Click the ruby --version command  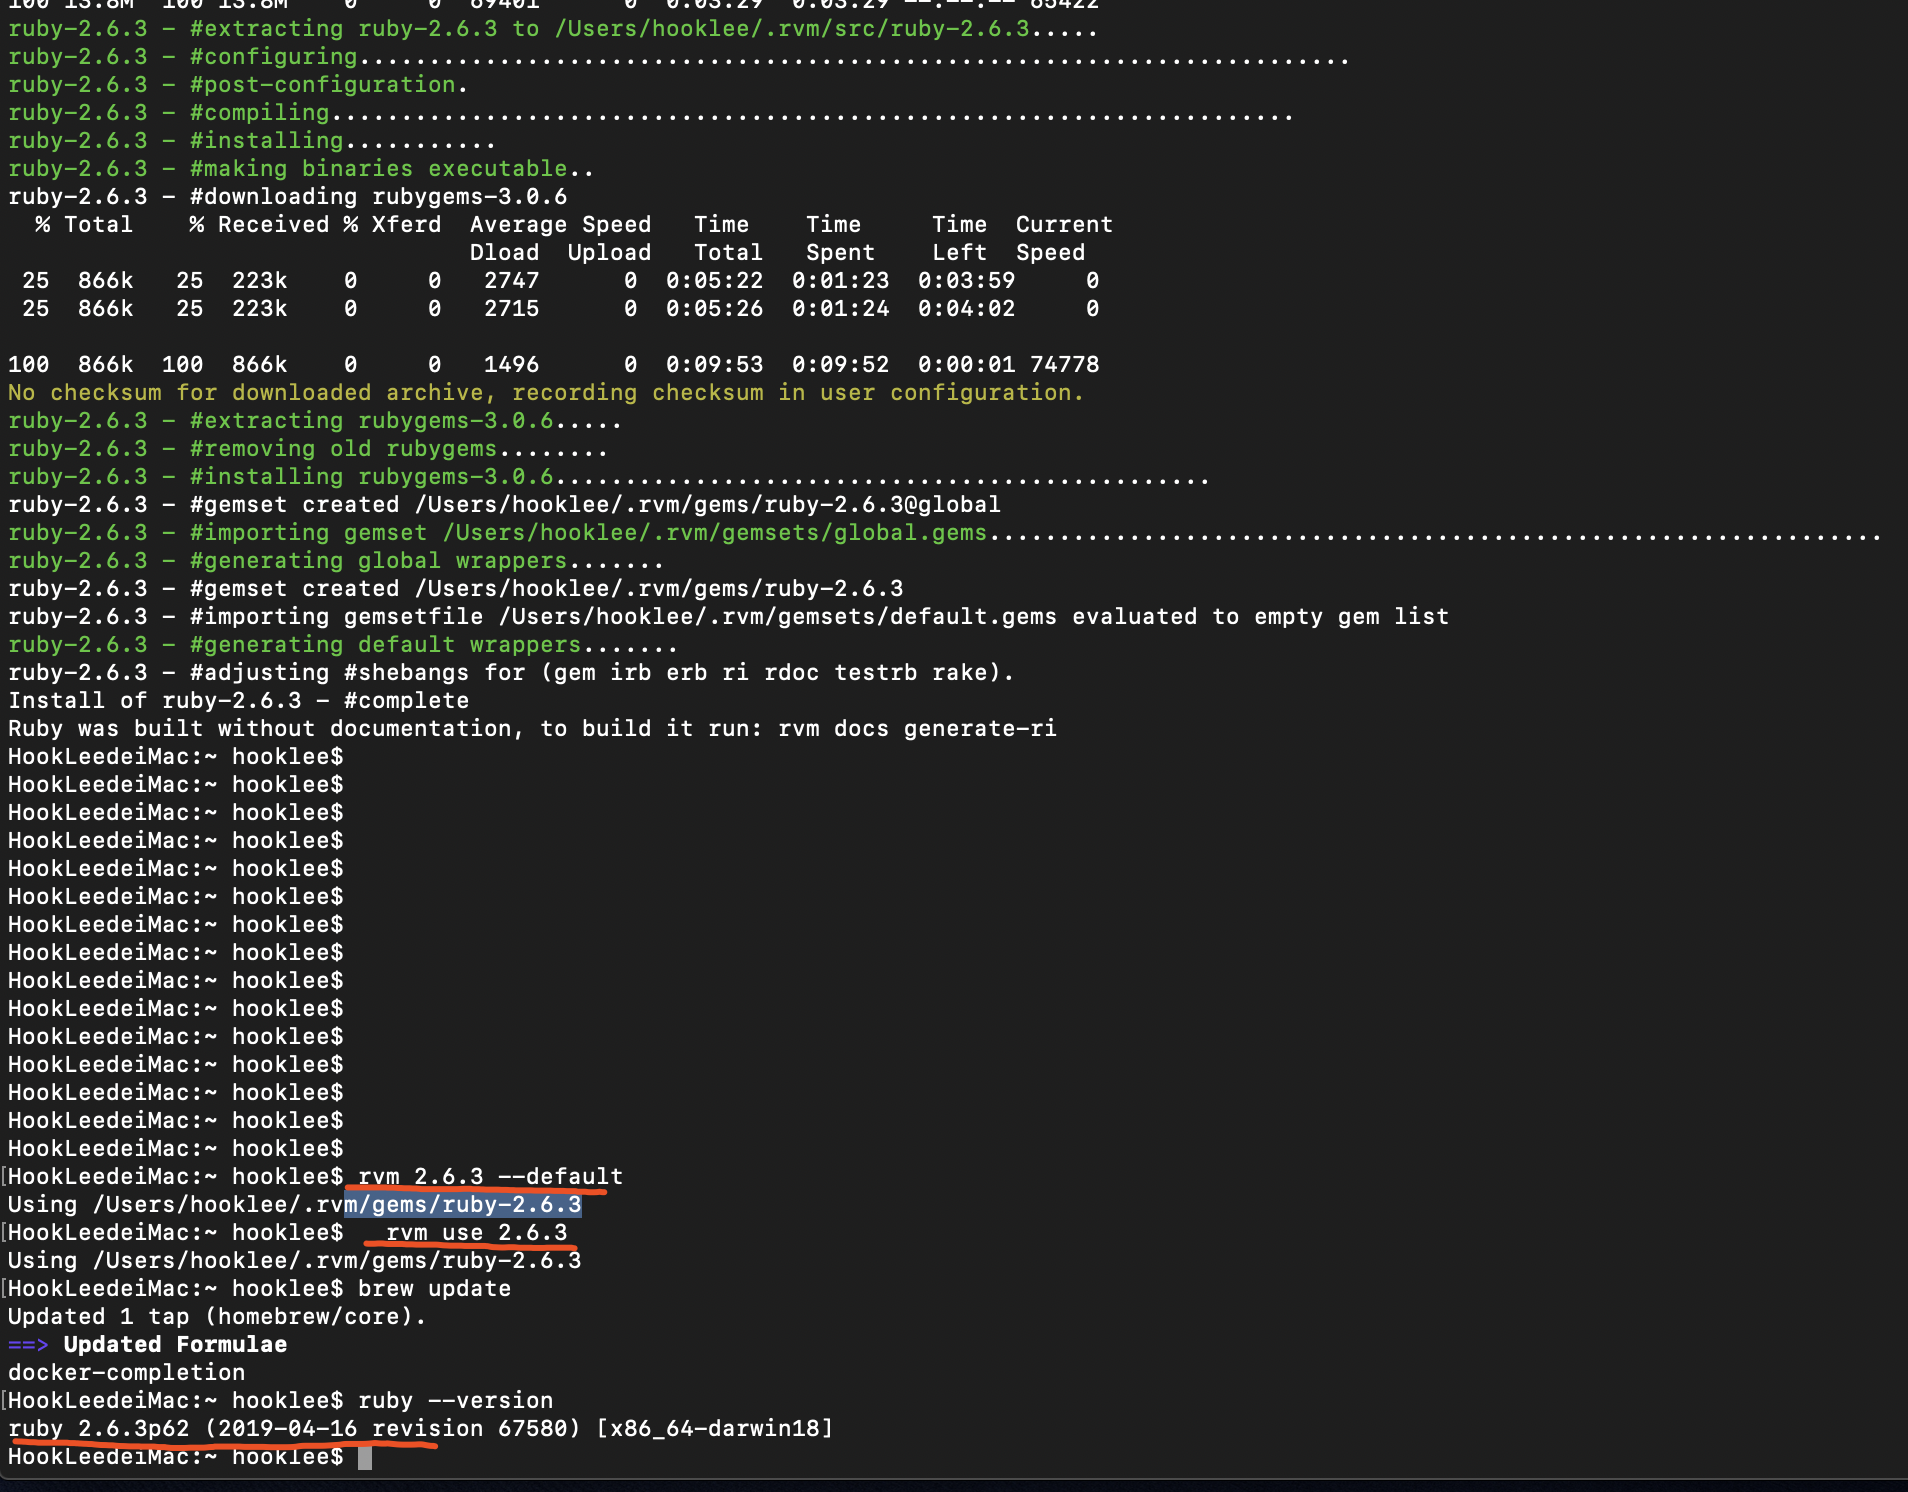(455, 1401)
